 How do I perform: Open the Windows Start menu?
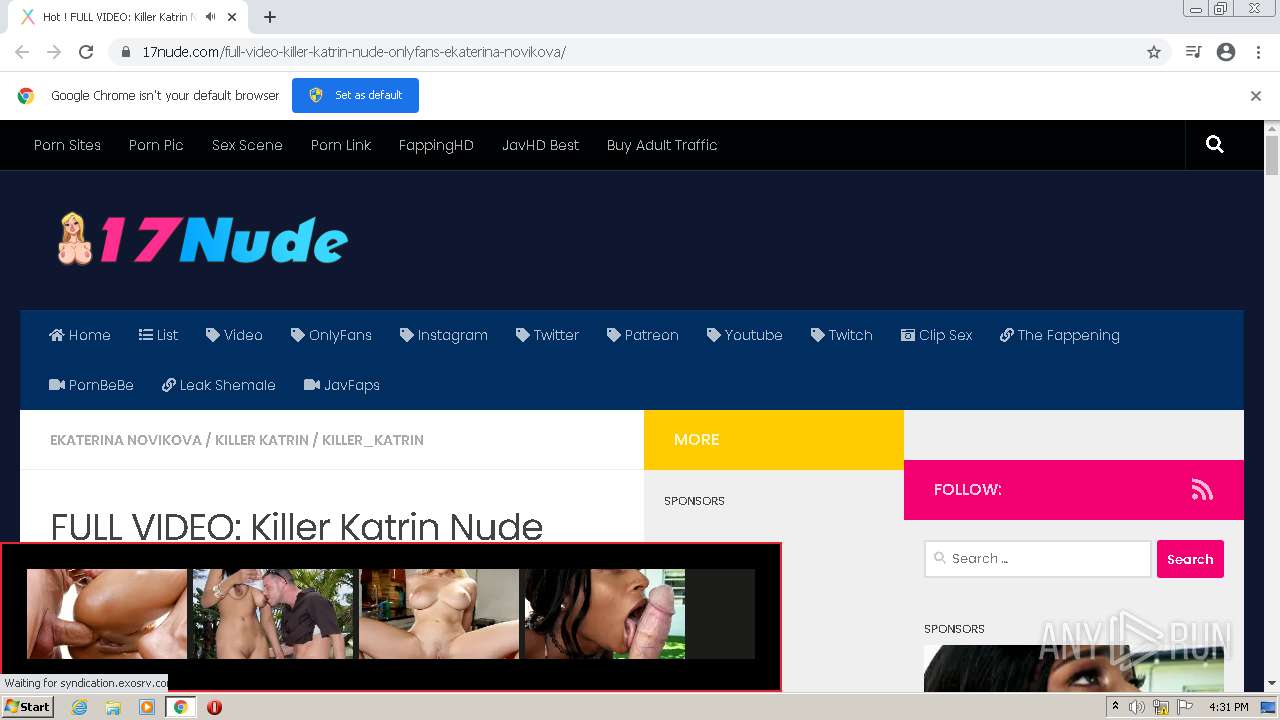[x=27, y=707]
